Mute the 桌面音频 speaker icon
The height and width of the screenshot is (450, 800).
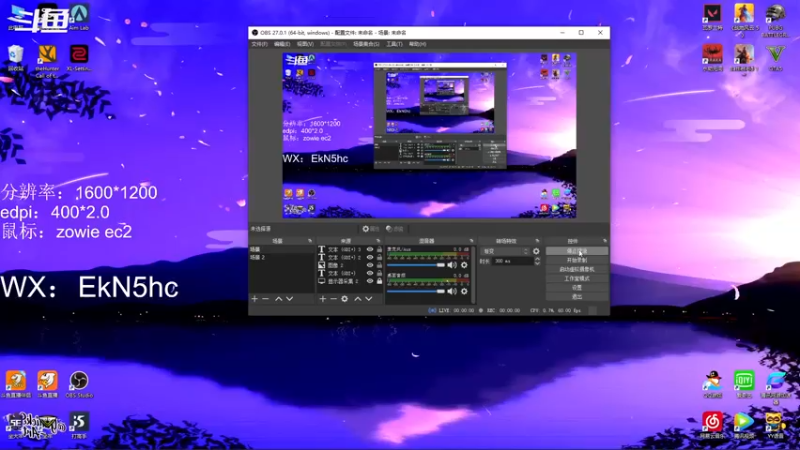click(452, 291)
